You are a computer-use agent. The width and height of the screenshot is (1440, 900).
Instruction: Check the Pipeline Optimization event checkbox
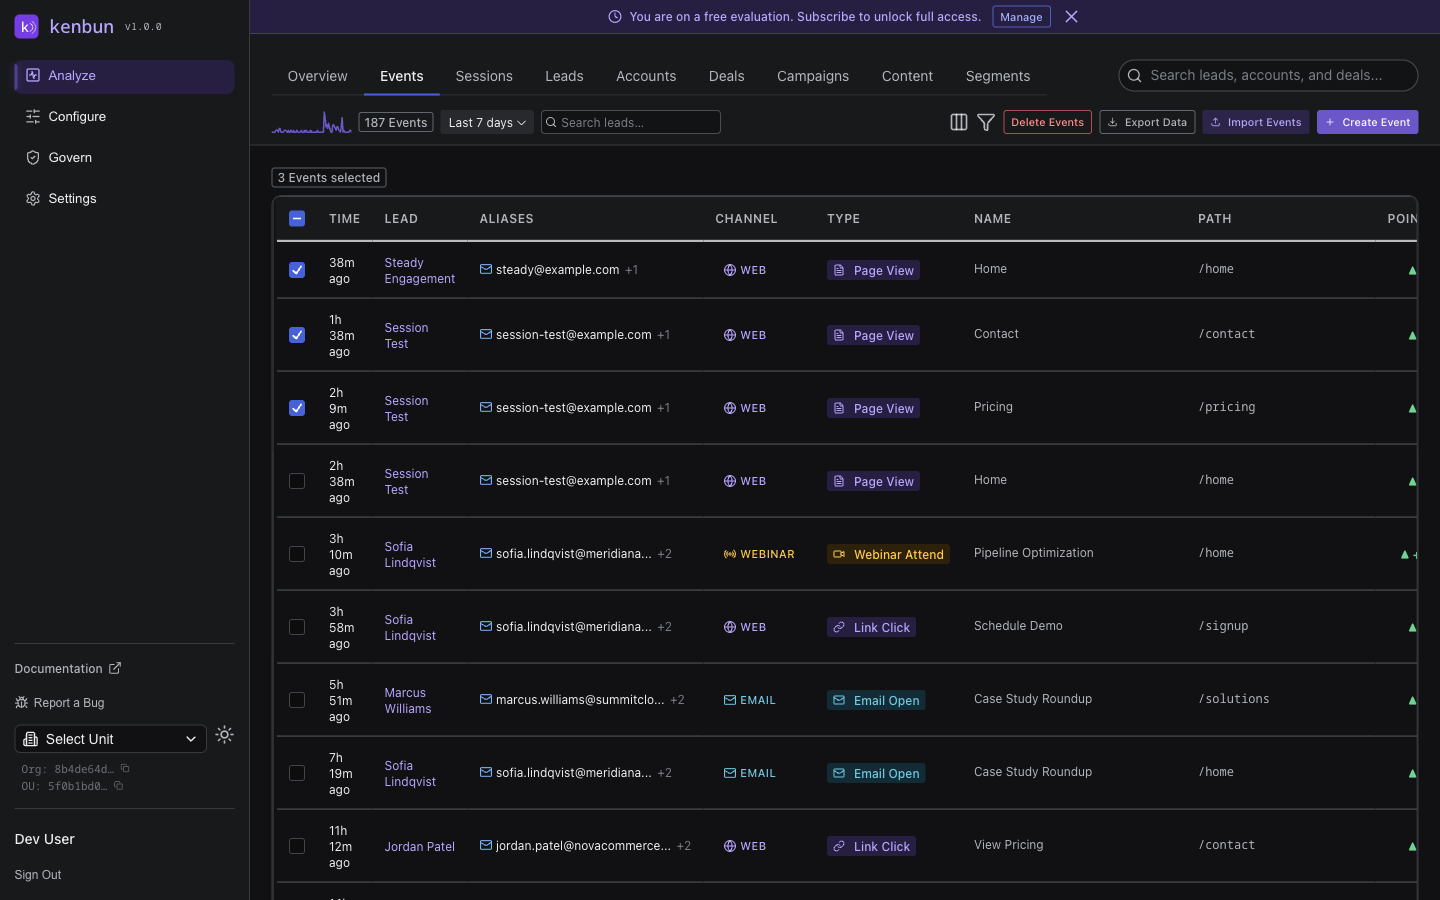(297, 554)
